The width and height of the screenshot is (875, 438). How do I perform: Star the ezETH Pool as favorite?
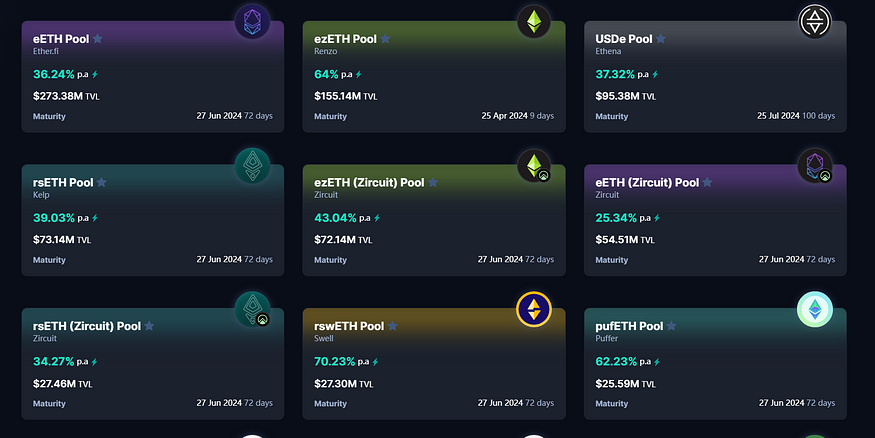click(386, 39)
